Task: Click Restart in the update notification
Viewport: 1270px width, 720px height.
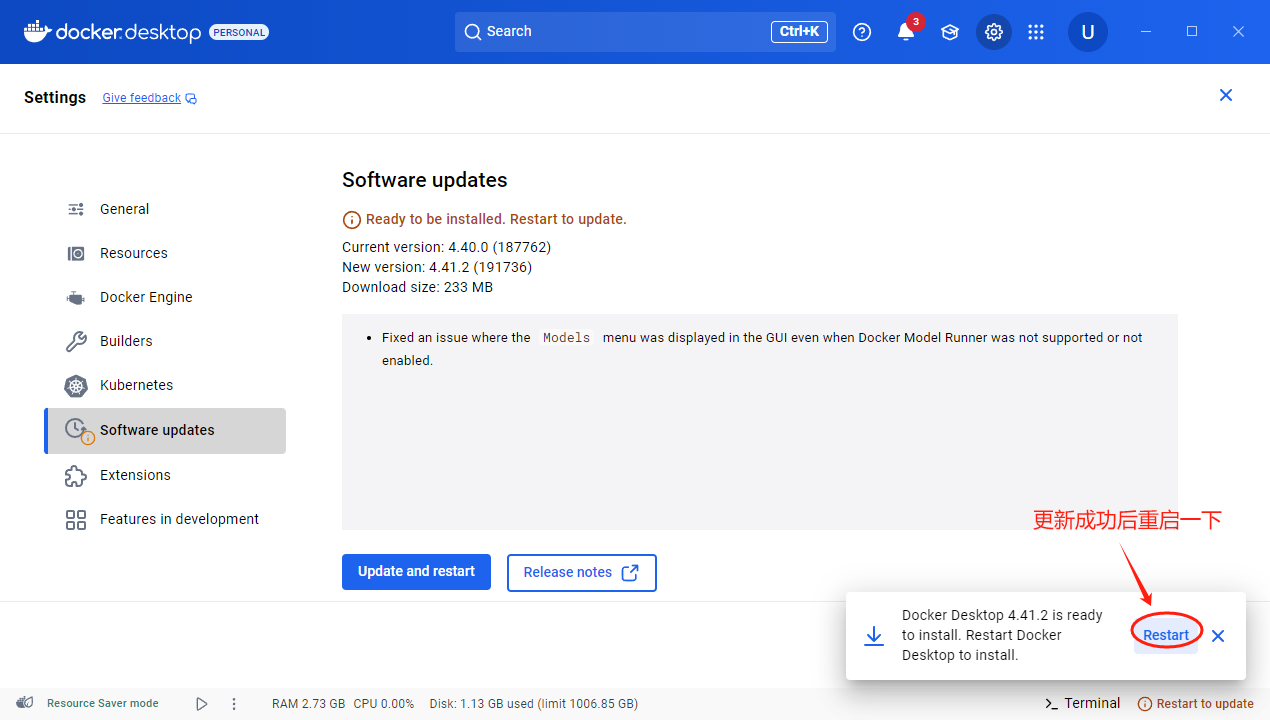Action: click(1166, 635)
